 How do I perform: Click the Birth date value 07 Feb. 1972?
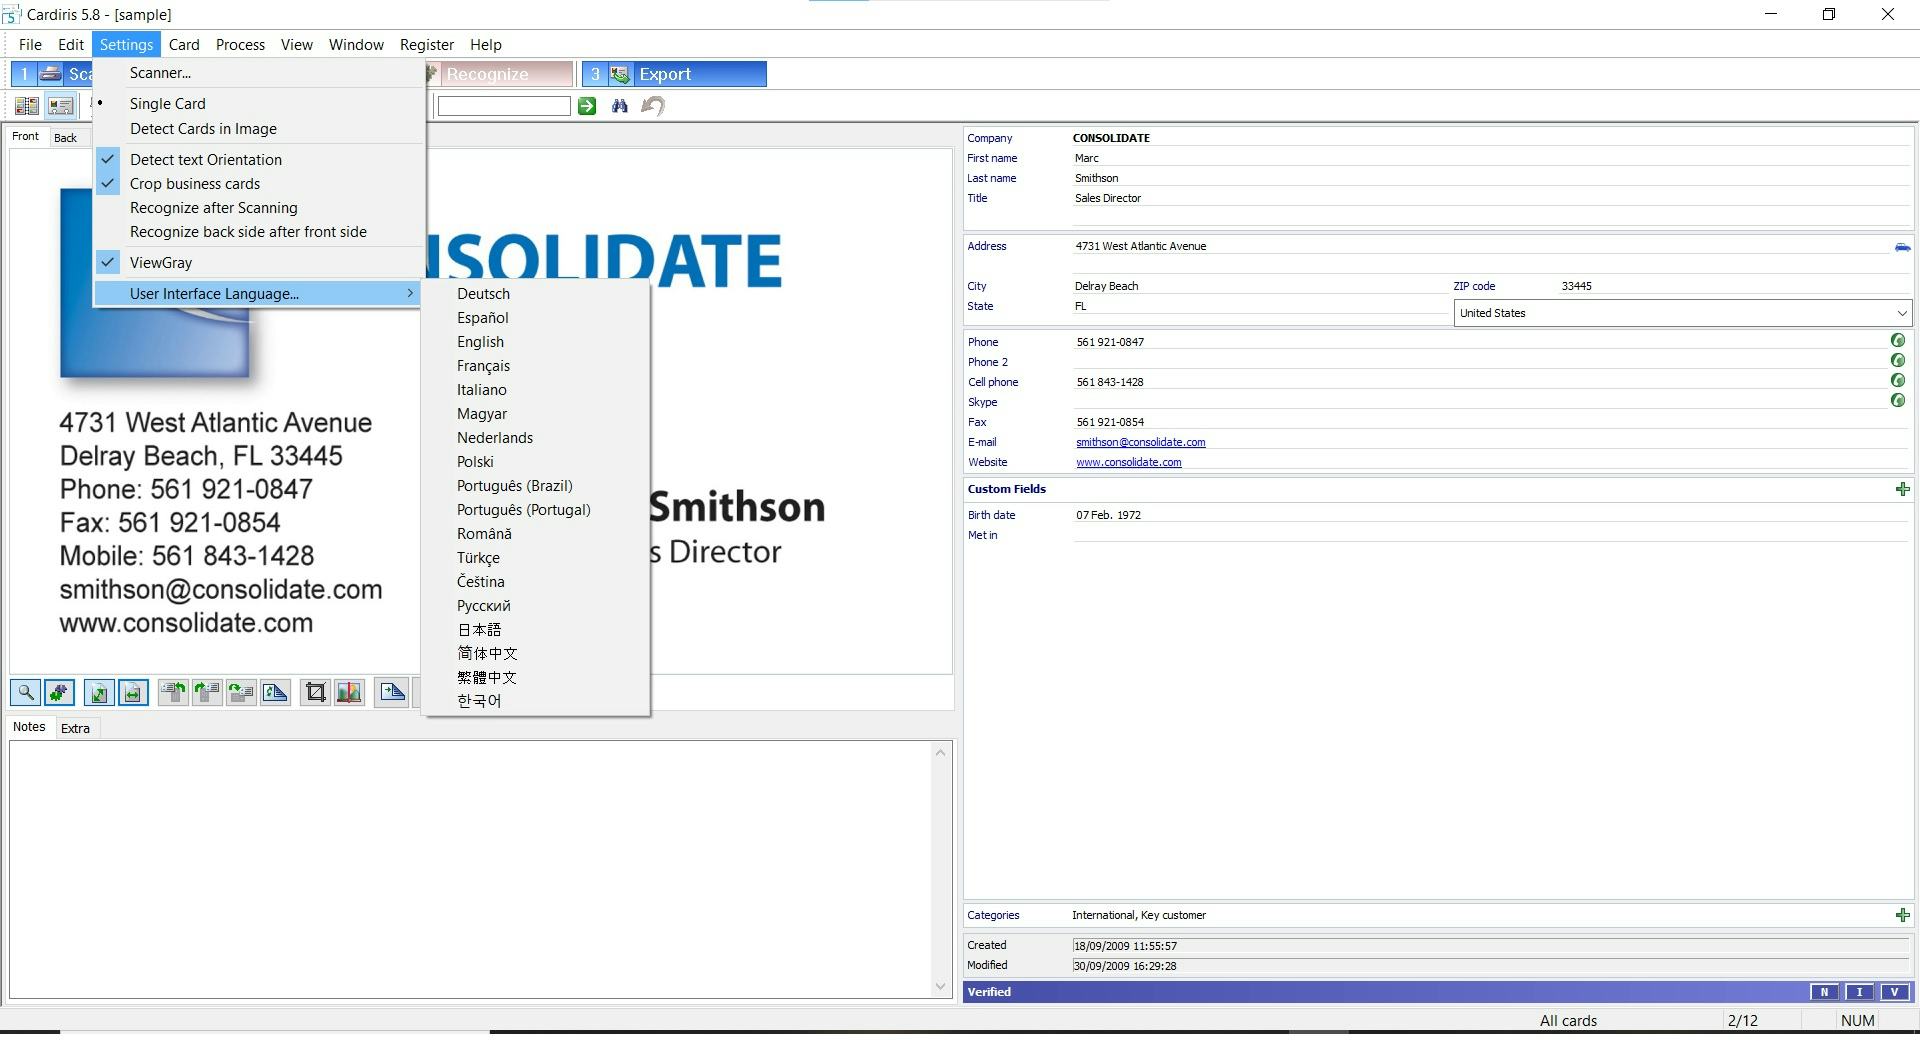(x=1108, y=515)
